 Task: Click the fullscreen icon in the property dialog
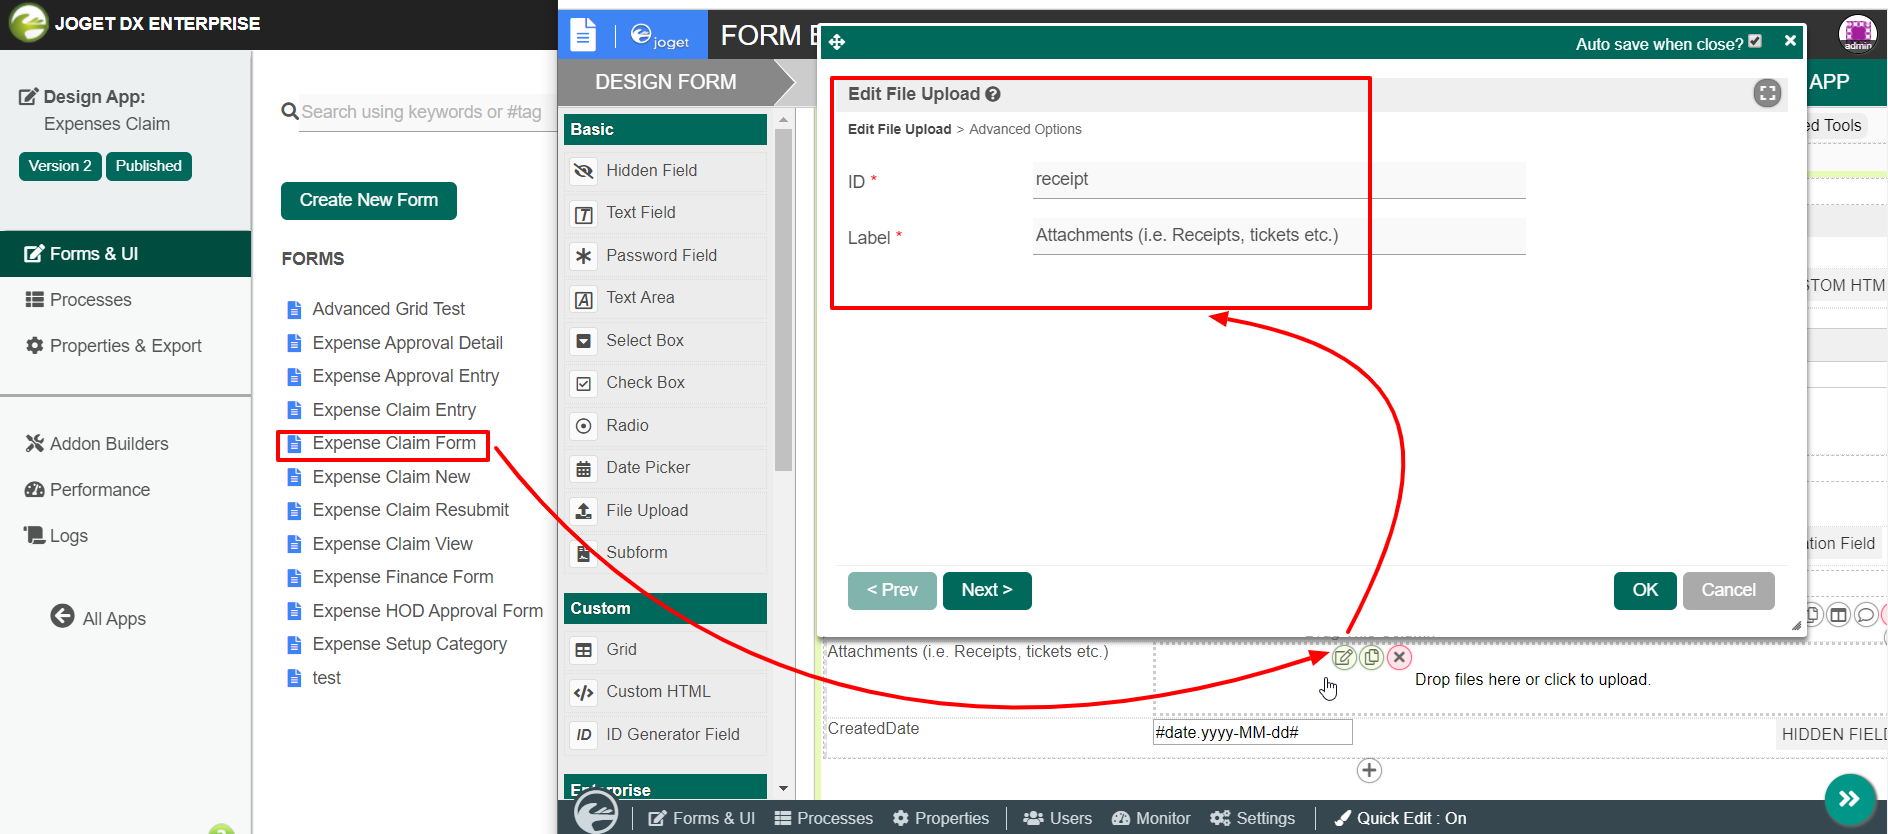[x=1767, y=93]
